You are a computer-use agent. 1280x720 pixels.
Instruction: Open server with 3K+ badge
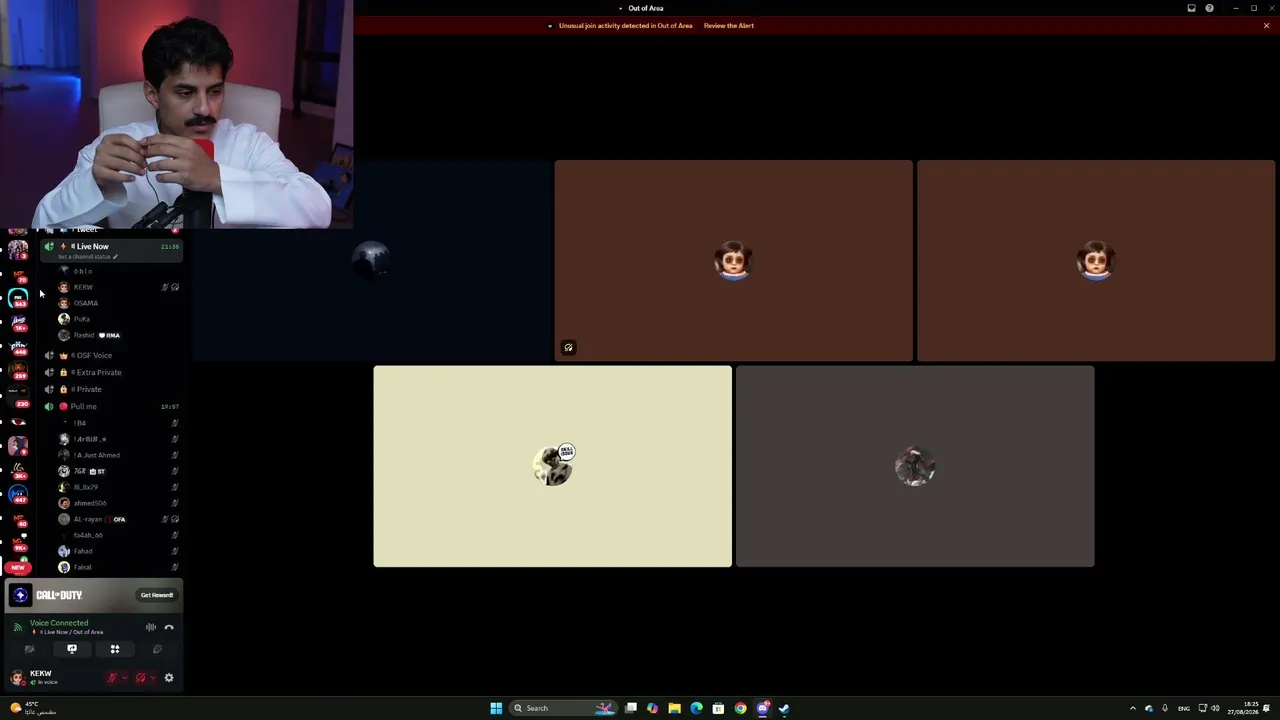pyautogui.click(x=18, y=470)
